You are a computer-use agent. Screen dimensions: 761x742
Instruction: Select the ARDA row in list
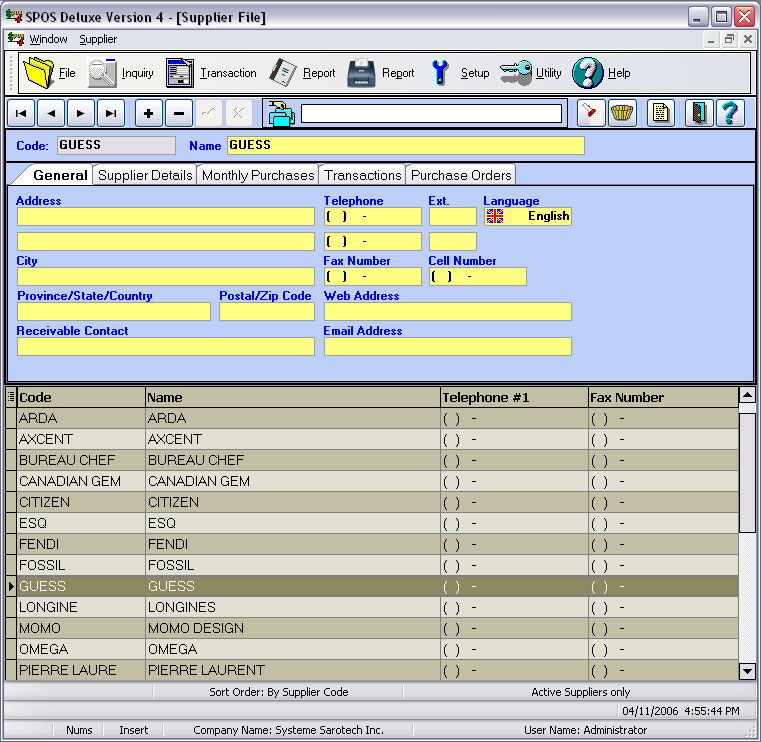372,418
